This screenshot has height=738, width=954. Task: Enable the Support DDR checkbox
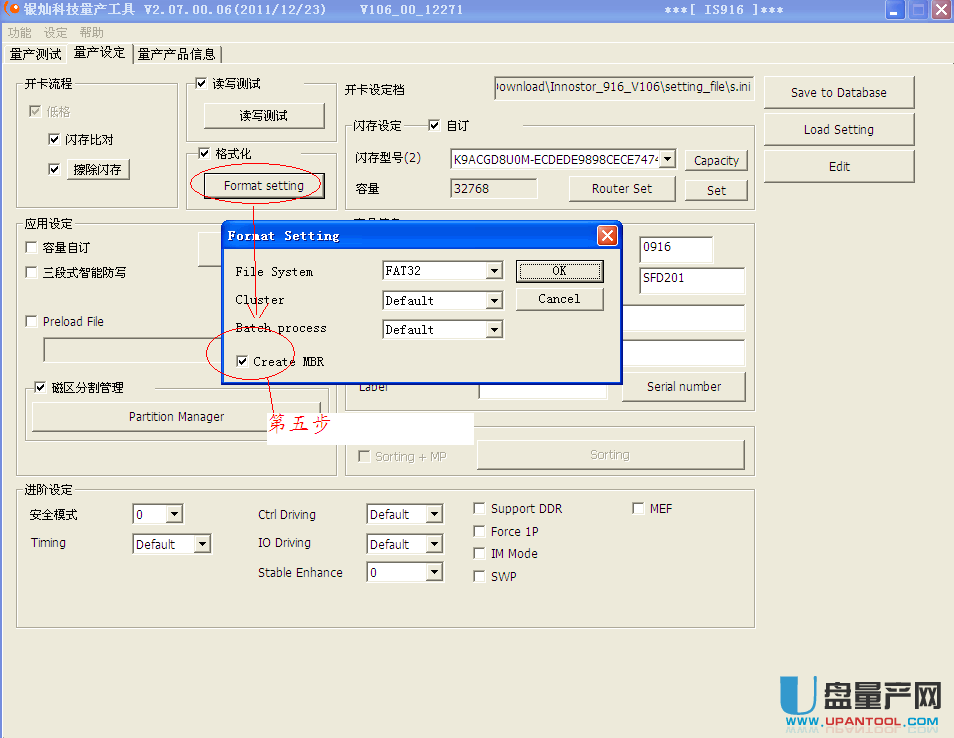[480, 509]
